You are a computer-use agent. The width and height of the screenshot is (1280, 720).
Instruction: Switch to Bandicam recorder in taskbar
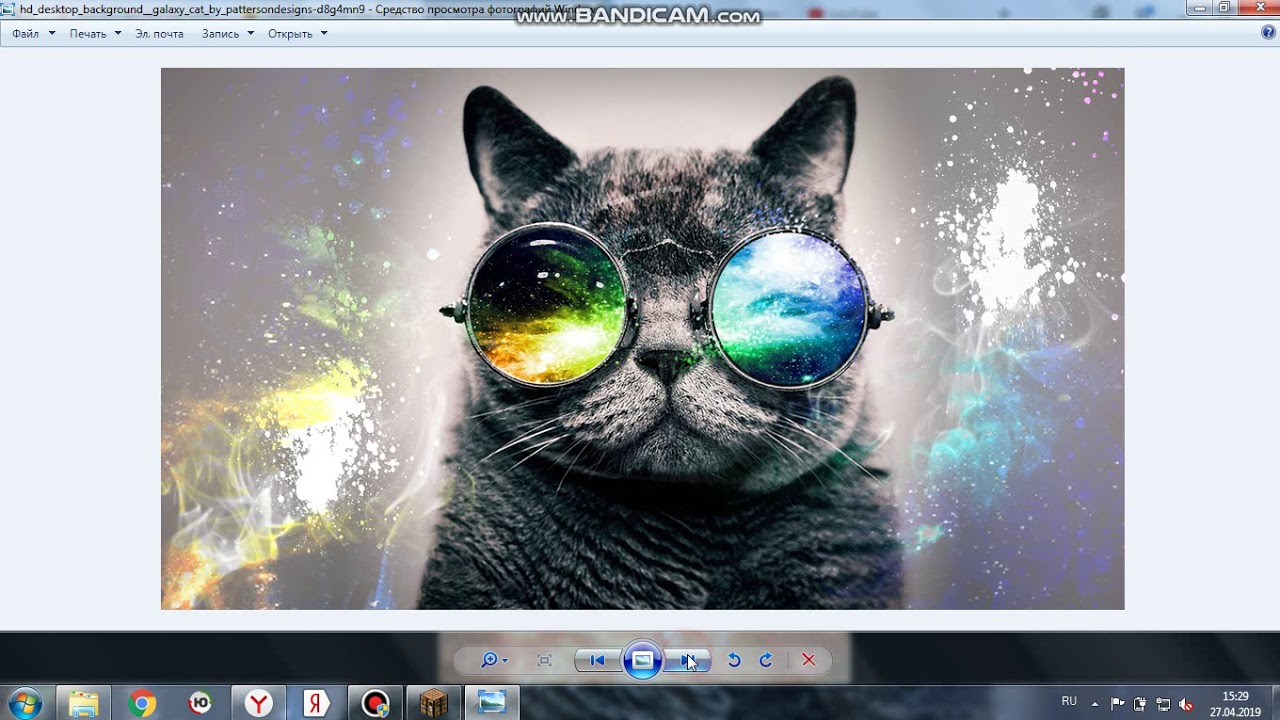(x=376, y=703)
